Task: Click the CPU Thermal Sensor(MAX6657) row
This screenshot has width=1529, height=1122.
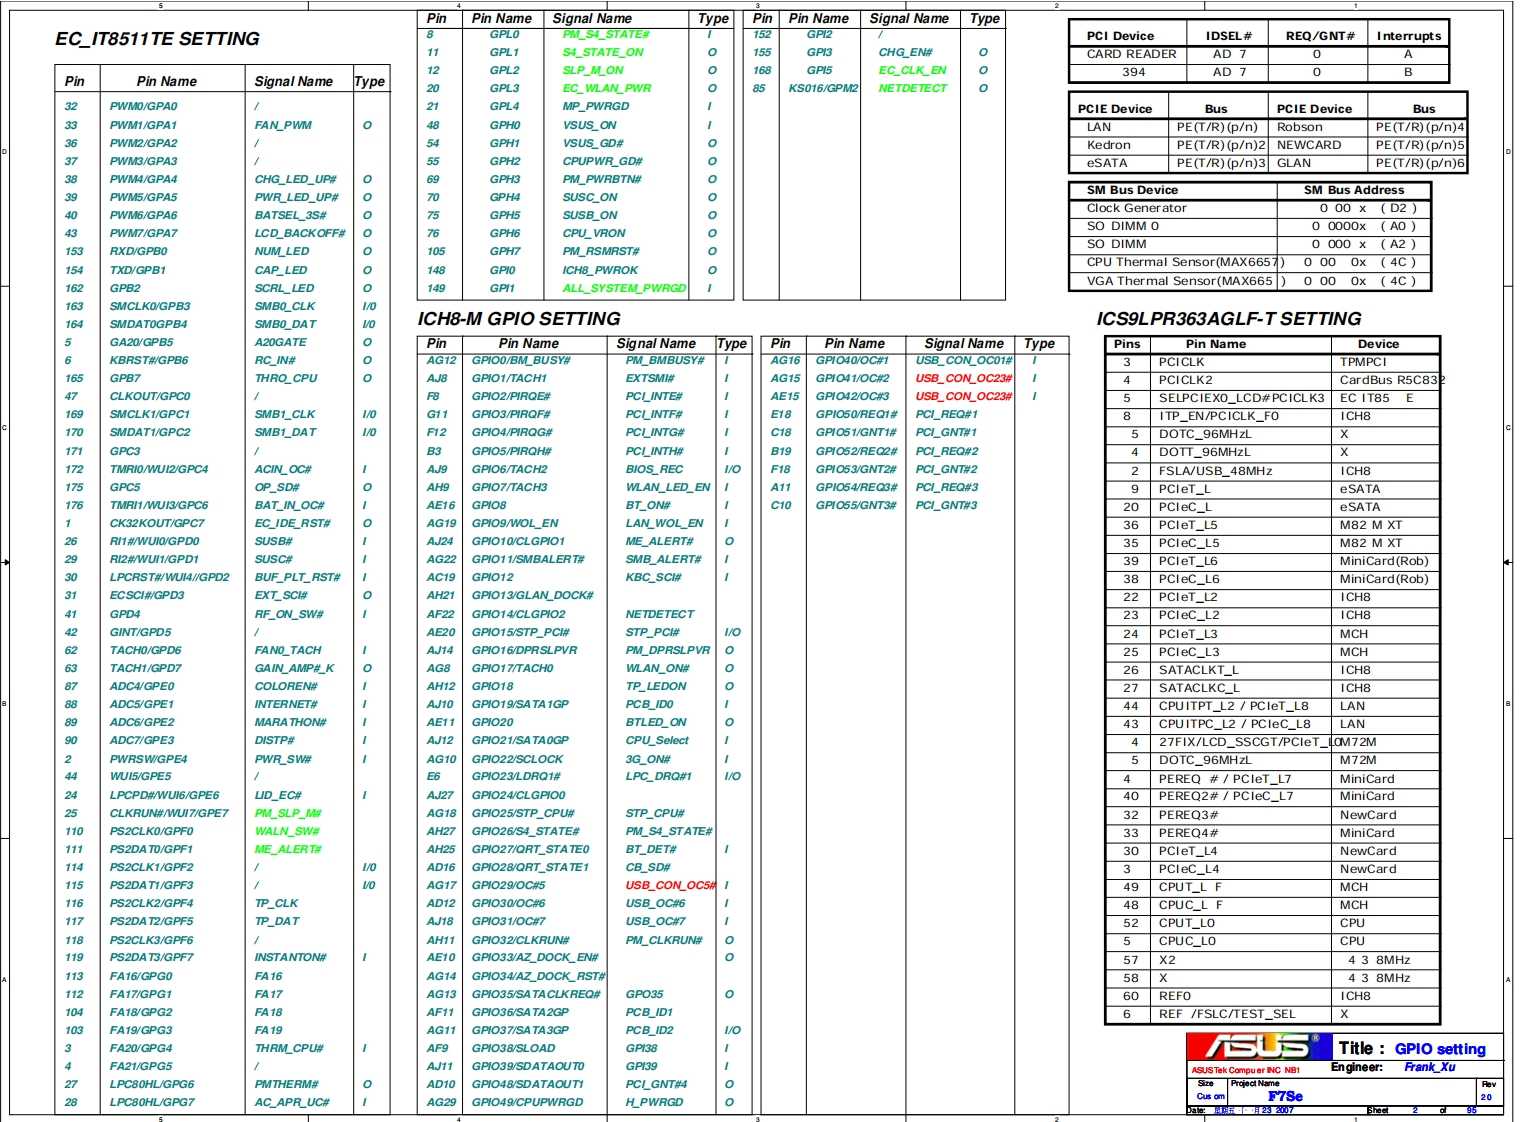Action: (x=1184, y=262)
